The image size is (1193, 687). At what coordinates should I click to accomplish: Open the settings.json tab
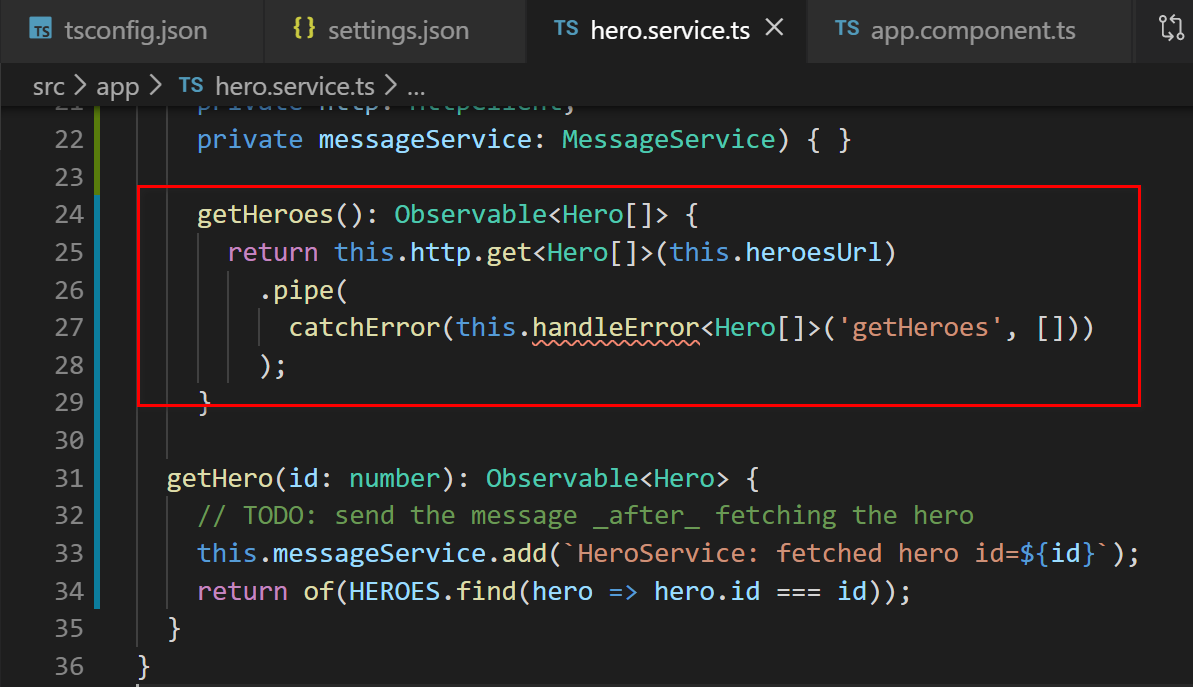point(398,30)
